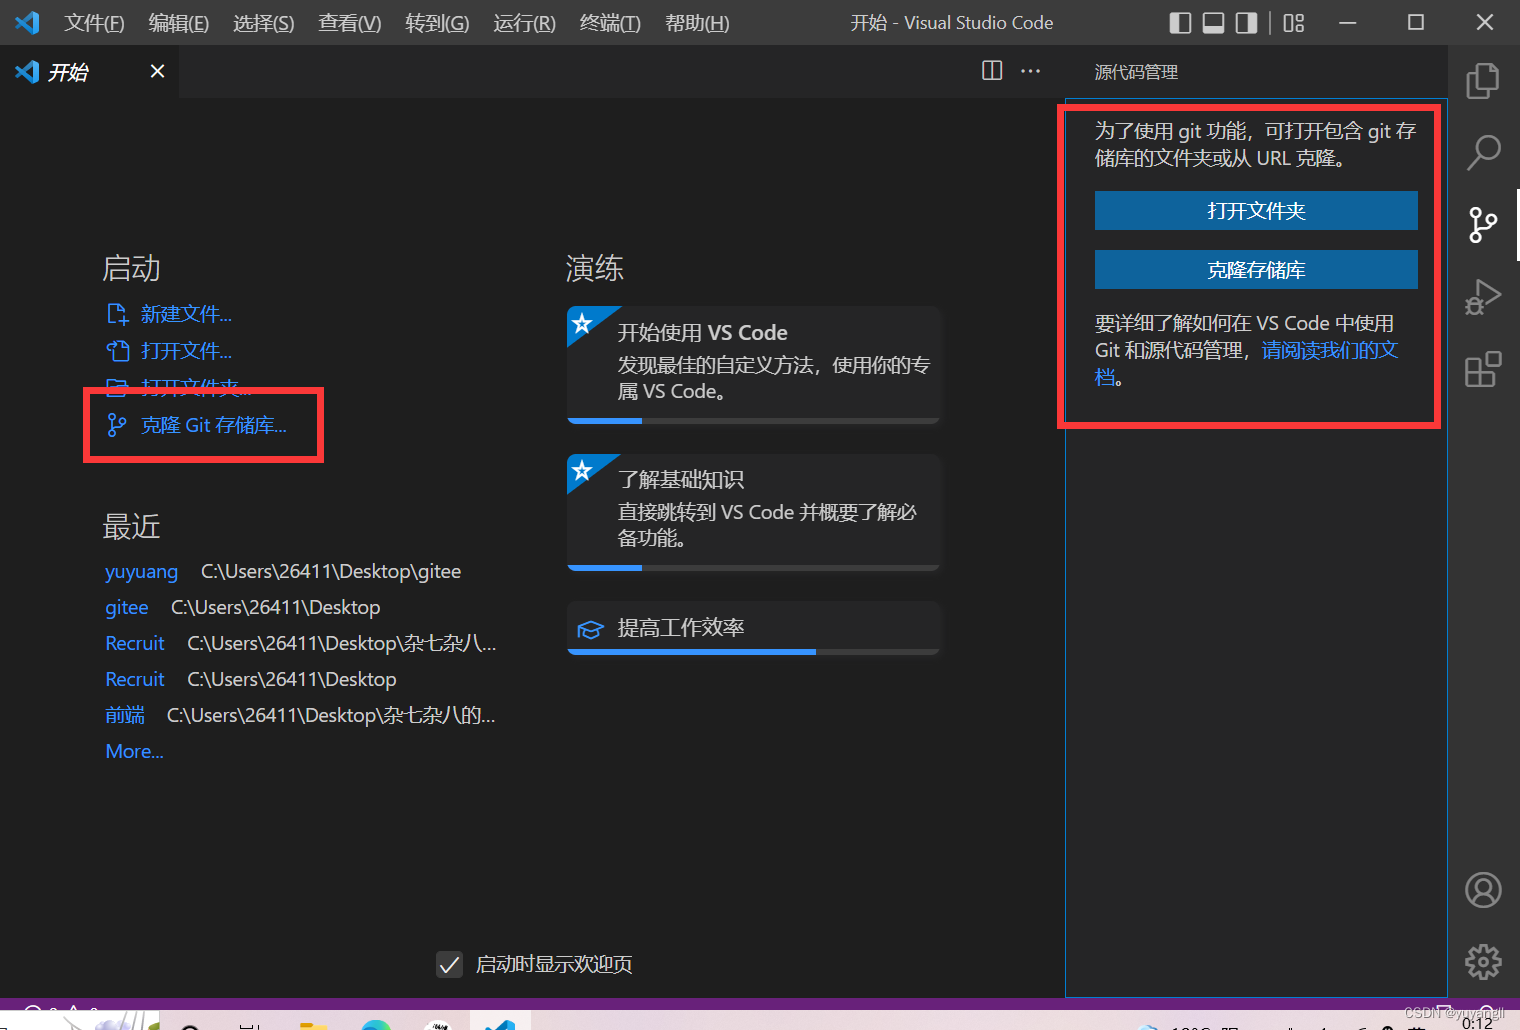The height and width of the screenshot is (1030, 1520).
Task: Click progress bar under 提高工作效率
Action: pos(753,652)
